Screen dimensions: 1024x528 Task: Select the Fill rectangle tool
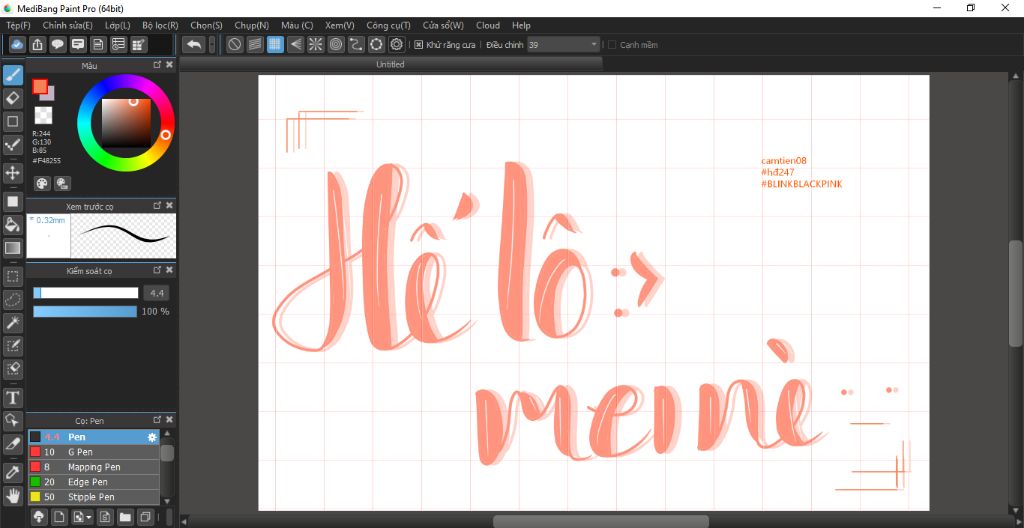(12, 201)
